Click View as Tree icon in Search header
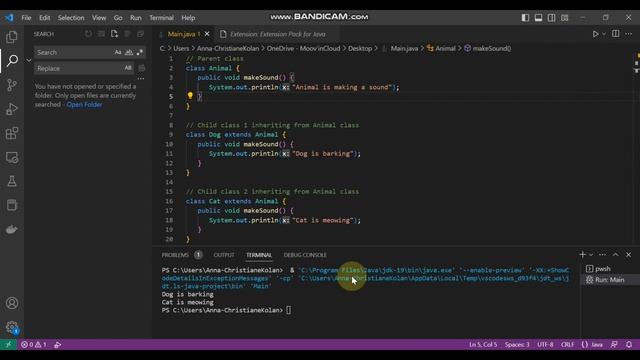Screen dimensions: 640x360 click(x=127, y=34)
